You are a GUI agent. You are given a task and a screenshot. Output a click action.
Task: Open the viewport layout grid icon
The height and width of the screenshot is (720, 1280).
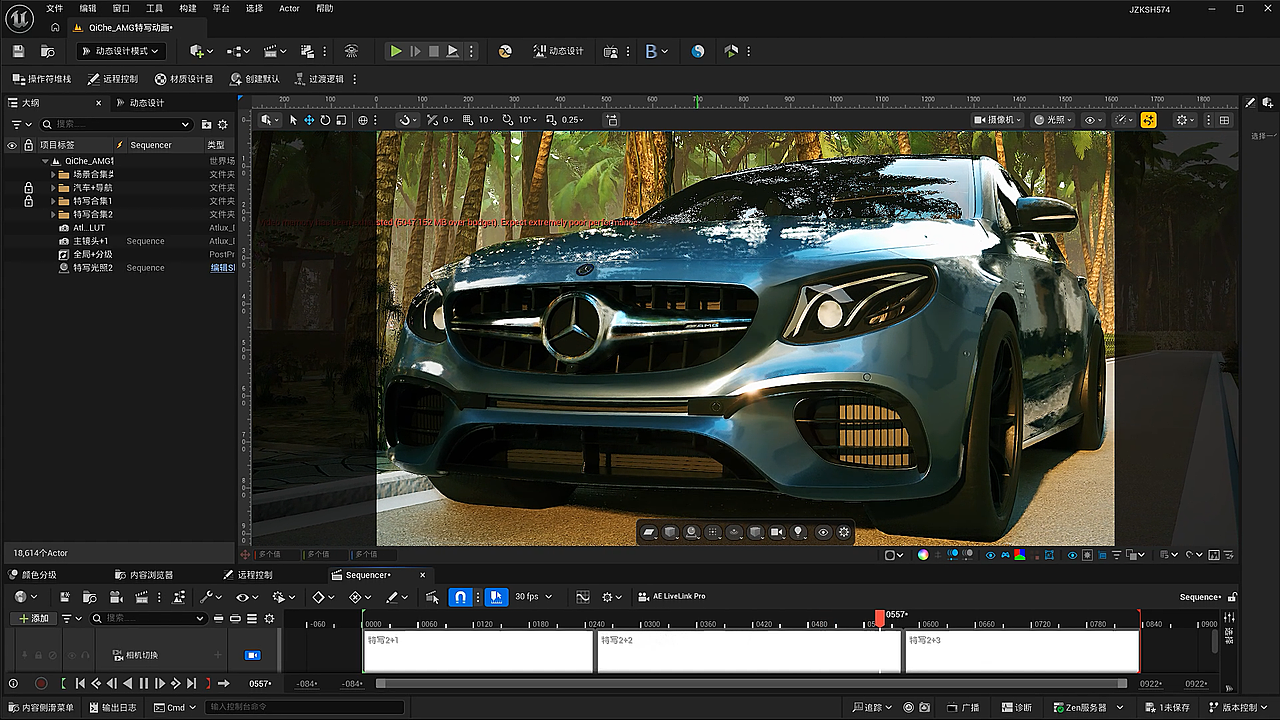pyautogui.click(x=1224, y=120)
